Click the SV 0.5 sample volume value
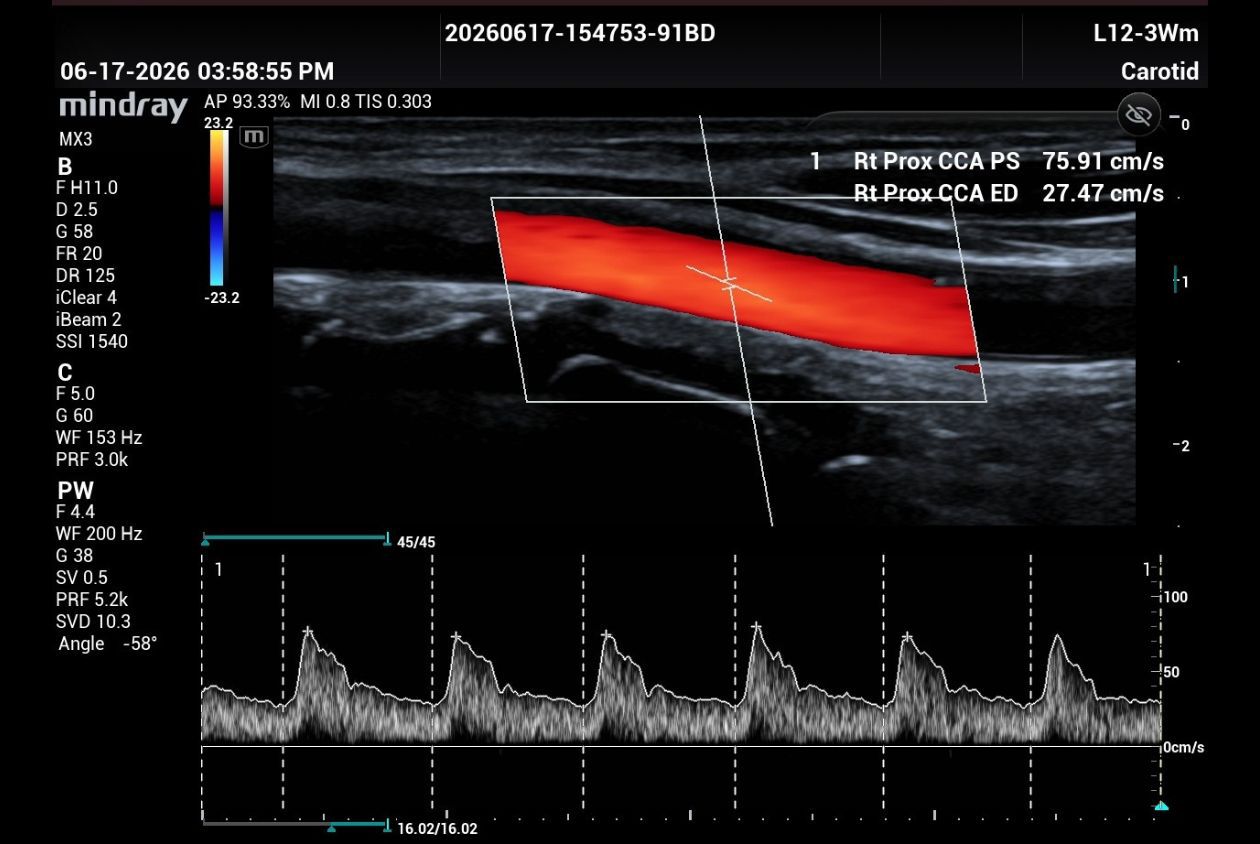The width and height of the screenshot is (1260, 844). (x=82, y=578)
